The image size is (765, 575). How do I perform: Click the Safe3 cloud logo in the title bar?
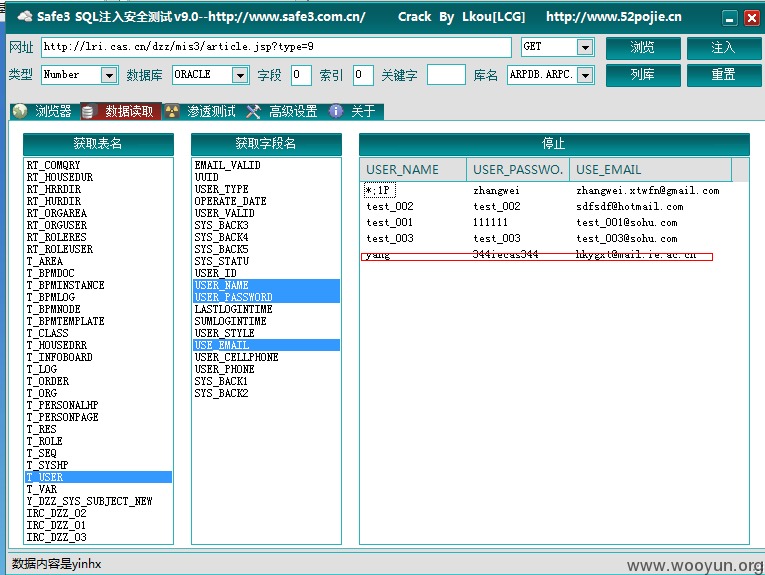24,17
